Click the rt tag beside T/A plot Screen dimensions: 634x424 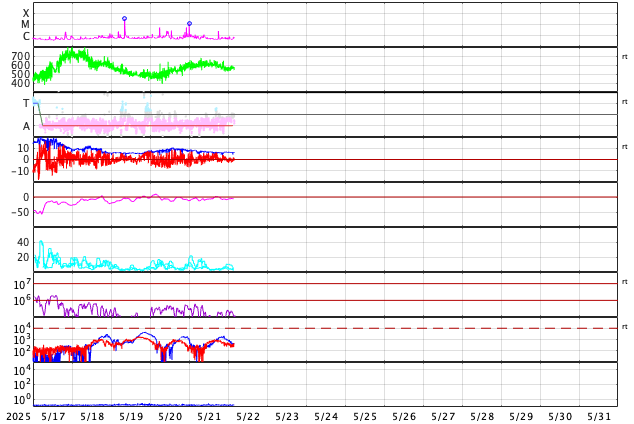625,101
